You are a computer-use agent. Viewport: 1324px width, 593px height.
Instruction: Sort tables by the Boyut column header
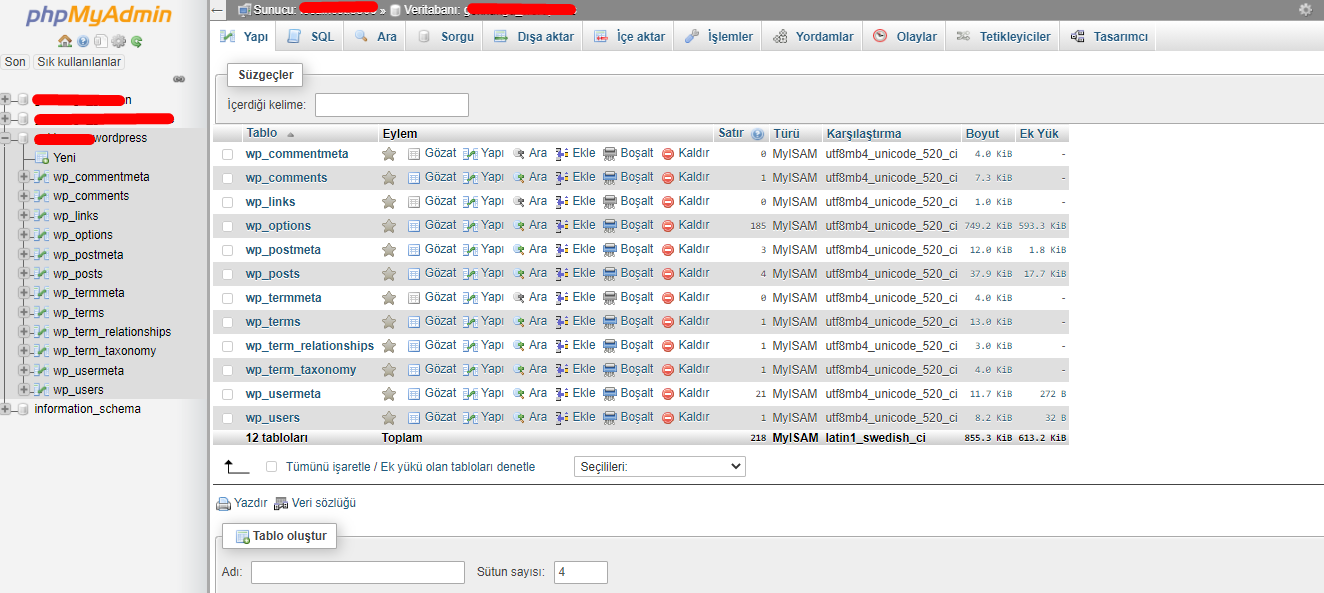(982, 134)
